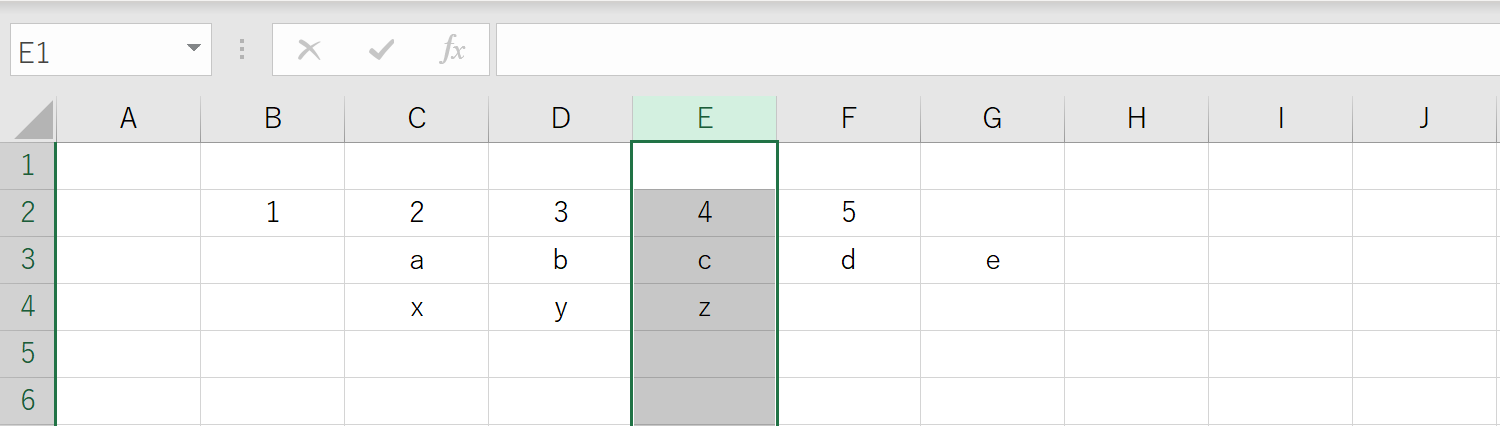Click cell G3 containing e

point(993,260)
